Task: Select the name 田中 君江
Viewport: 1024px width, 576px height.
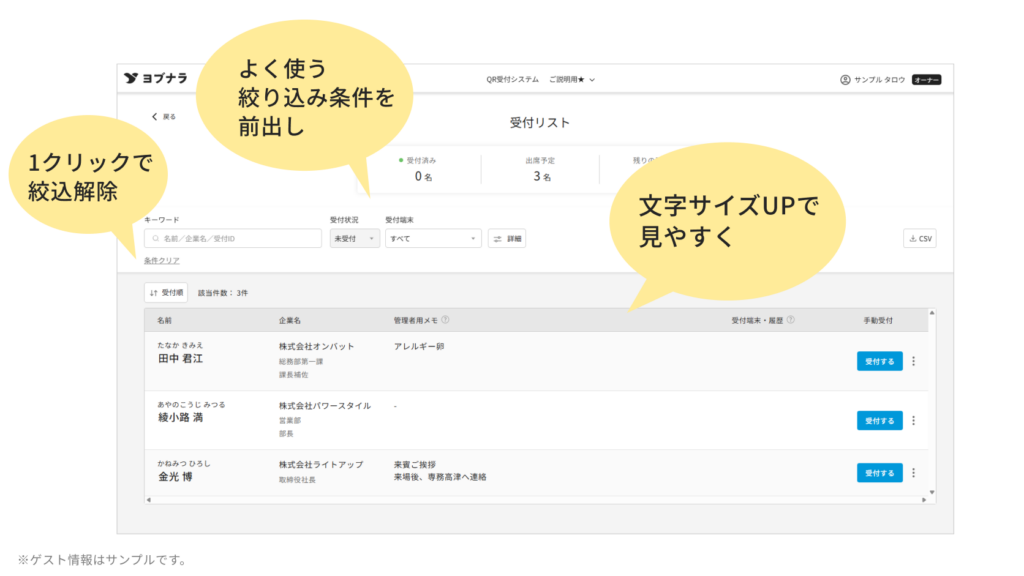Action: click(180, 359)
